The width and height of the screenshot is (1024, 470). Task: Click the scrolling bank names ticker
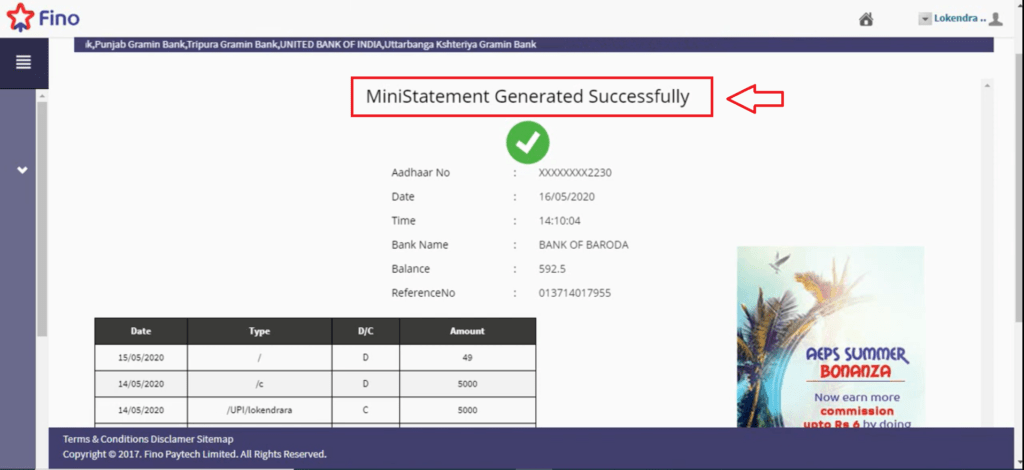(x=534, y=45)
